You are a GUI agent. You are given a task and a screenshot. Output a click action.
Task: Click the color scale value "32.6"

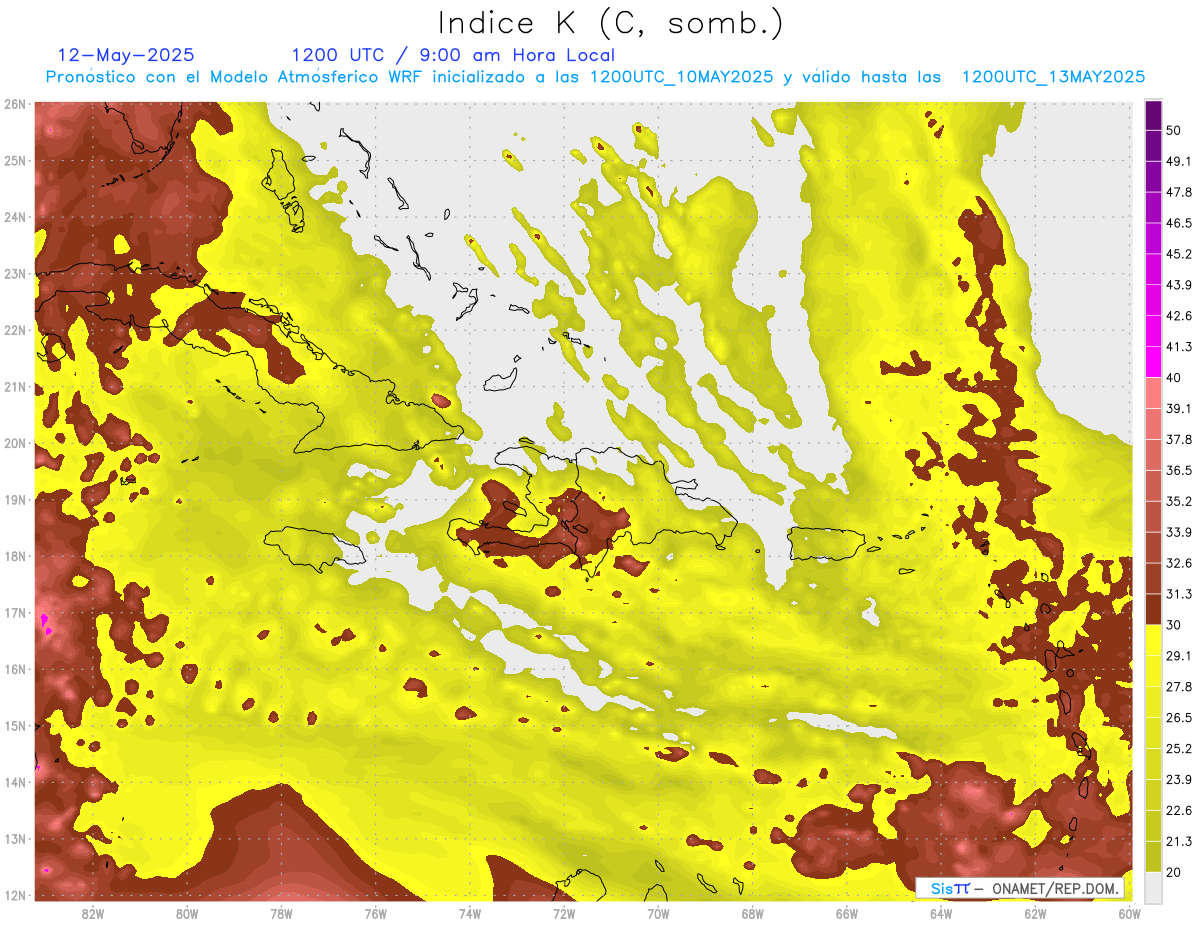(1178, 563)
